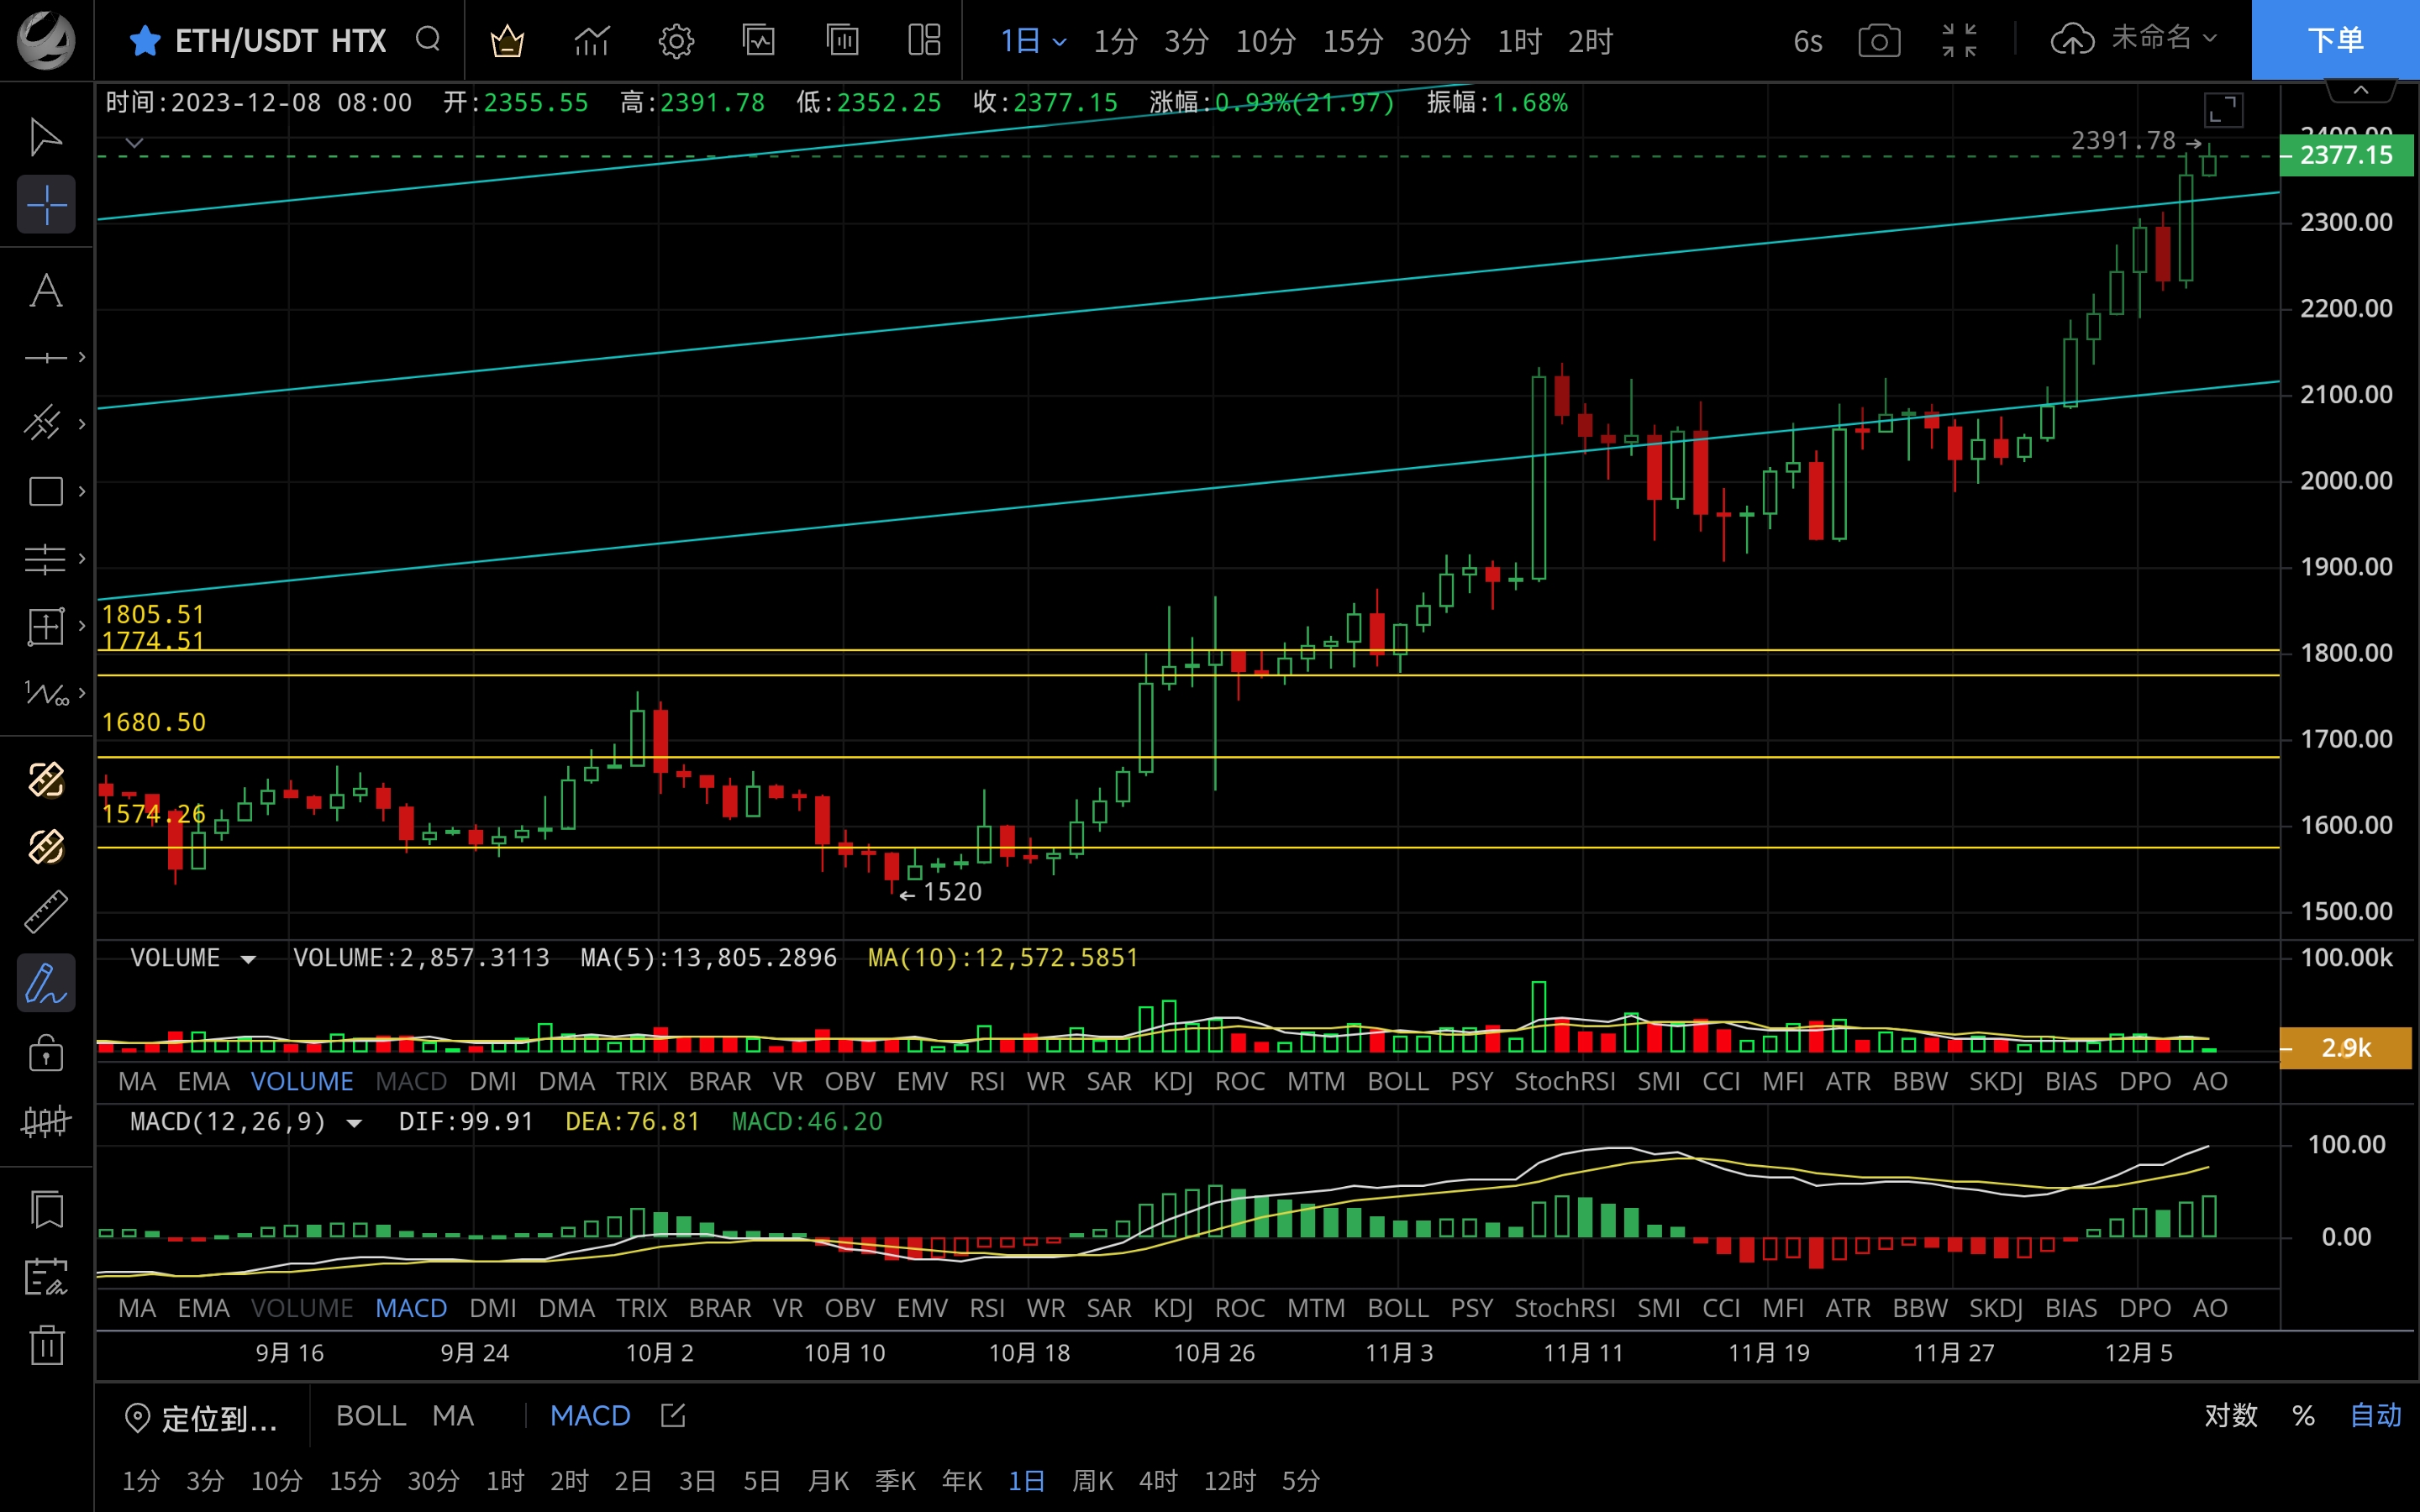Take a chart screenshot with camera icon
Viewport: 2420px width, 1512px height.
pos(1879,41)
